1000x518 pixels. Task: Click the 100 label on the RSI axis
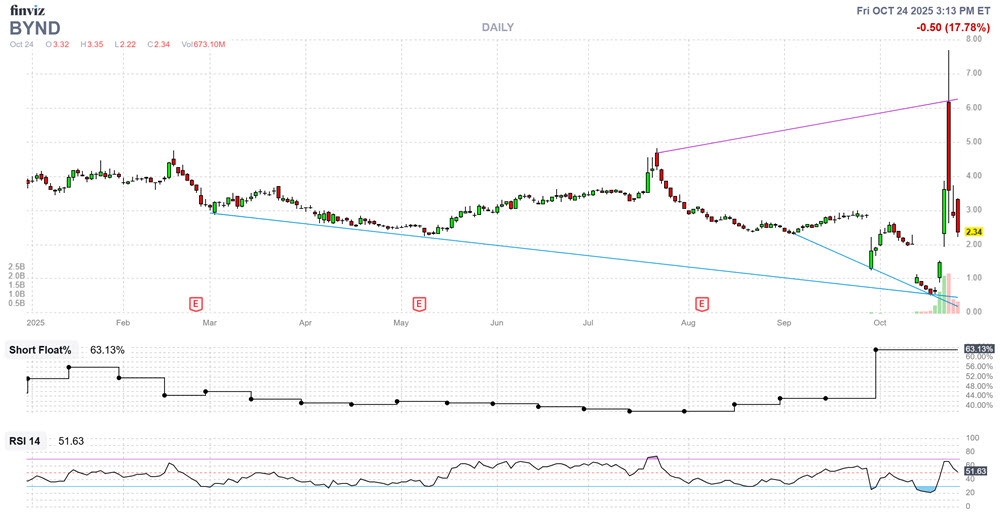click(973, 438)
